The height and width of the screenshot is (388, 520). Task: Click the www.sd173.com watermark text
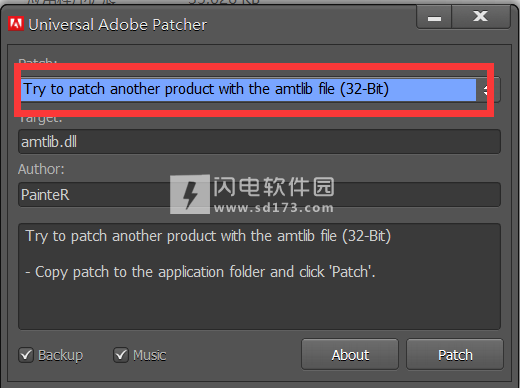(274, 208)
